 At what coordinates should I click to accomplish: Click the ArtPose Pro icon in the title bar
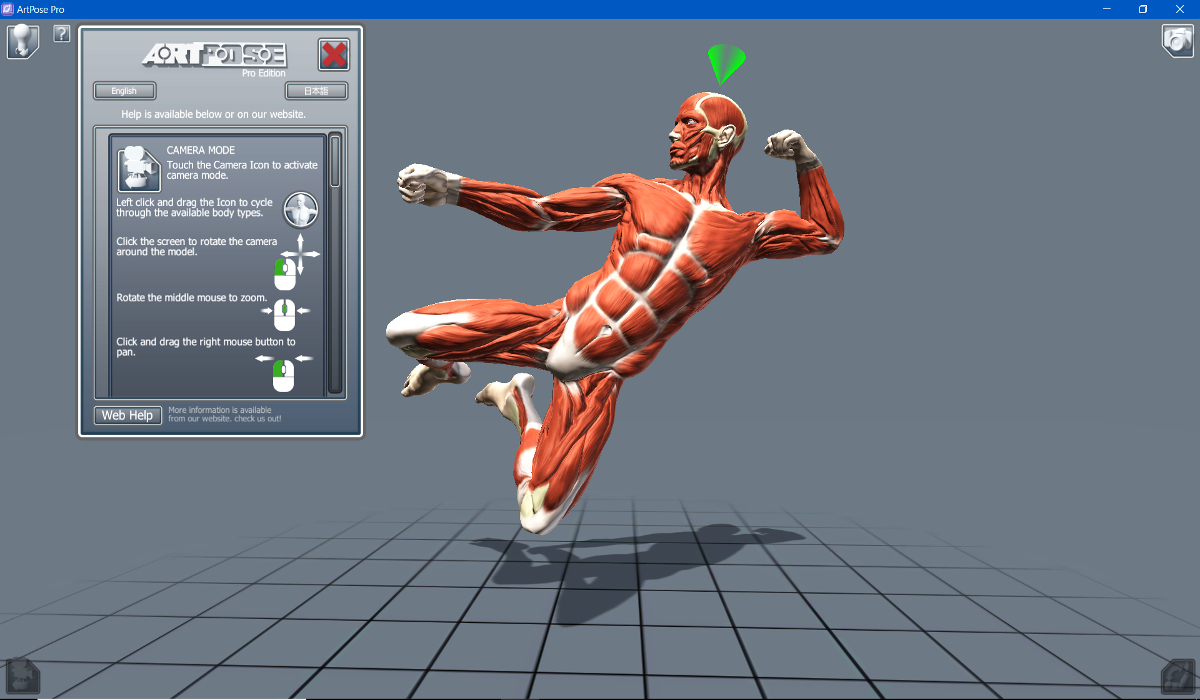(x=10, y=9)
